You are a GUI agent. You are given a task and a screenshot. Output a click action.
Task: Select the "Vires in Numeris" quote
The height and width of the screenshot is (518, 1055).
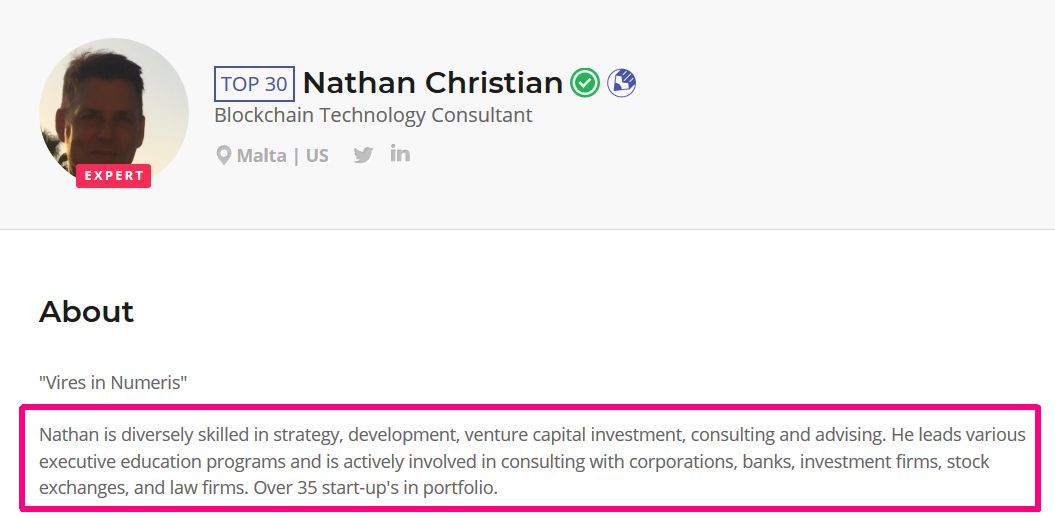(113, 383)
